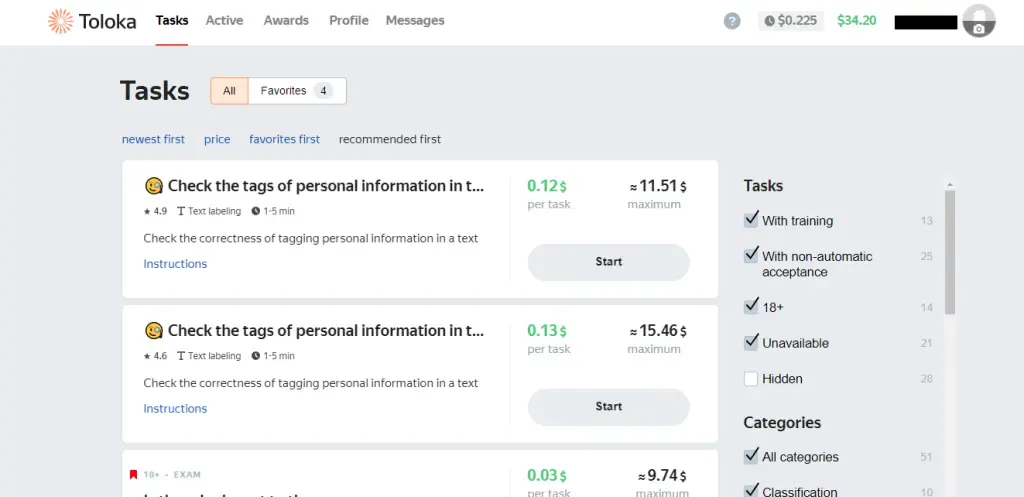
Task: Uncheck the With training checkbox
Action: (751, 220)
